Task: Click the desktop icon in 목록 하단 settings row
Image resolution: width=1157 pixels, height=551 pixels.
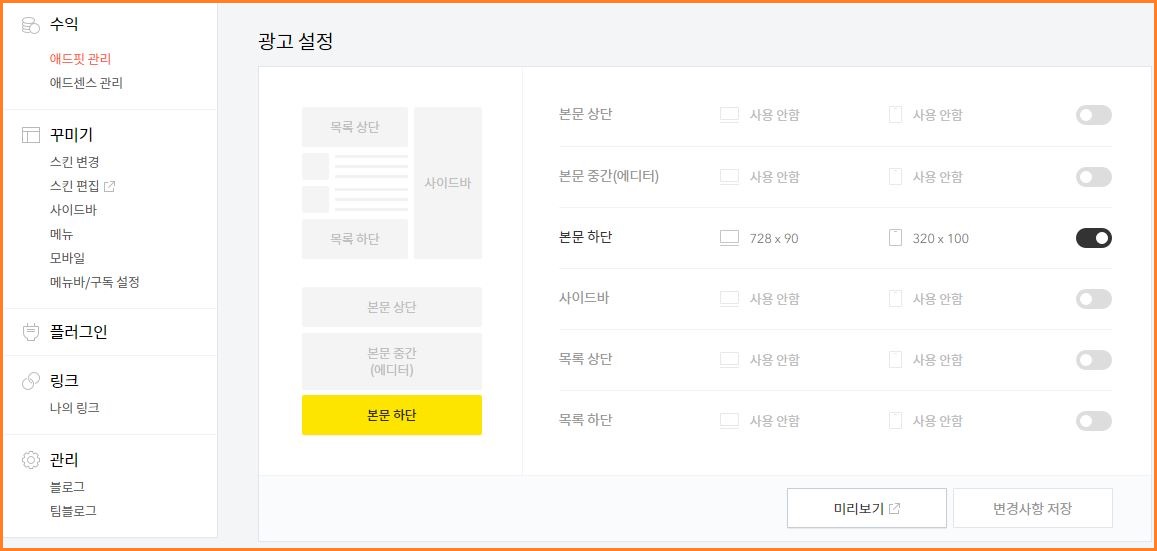Action: [729, 421]
